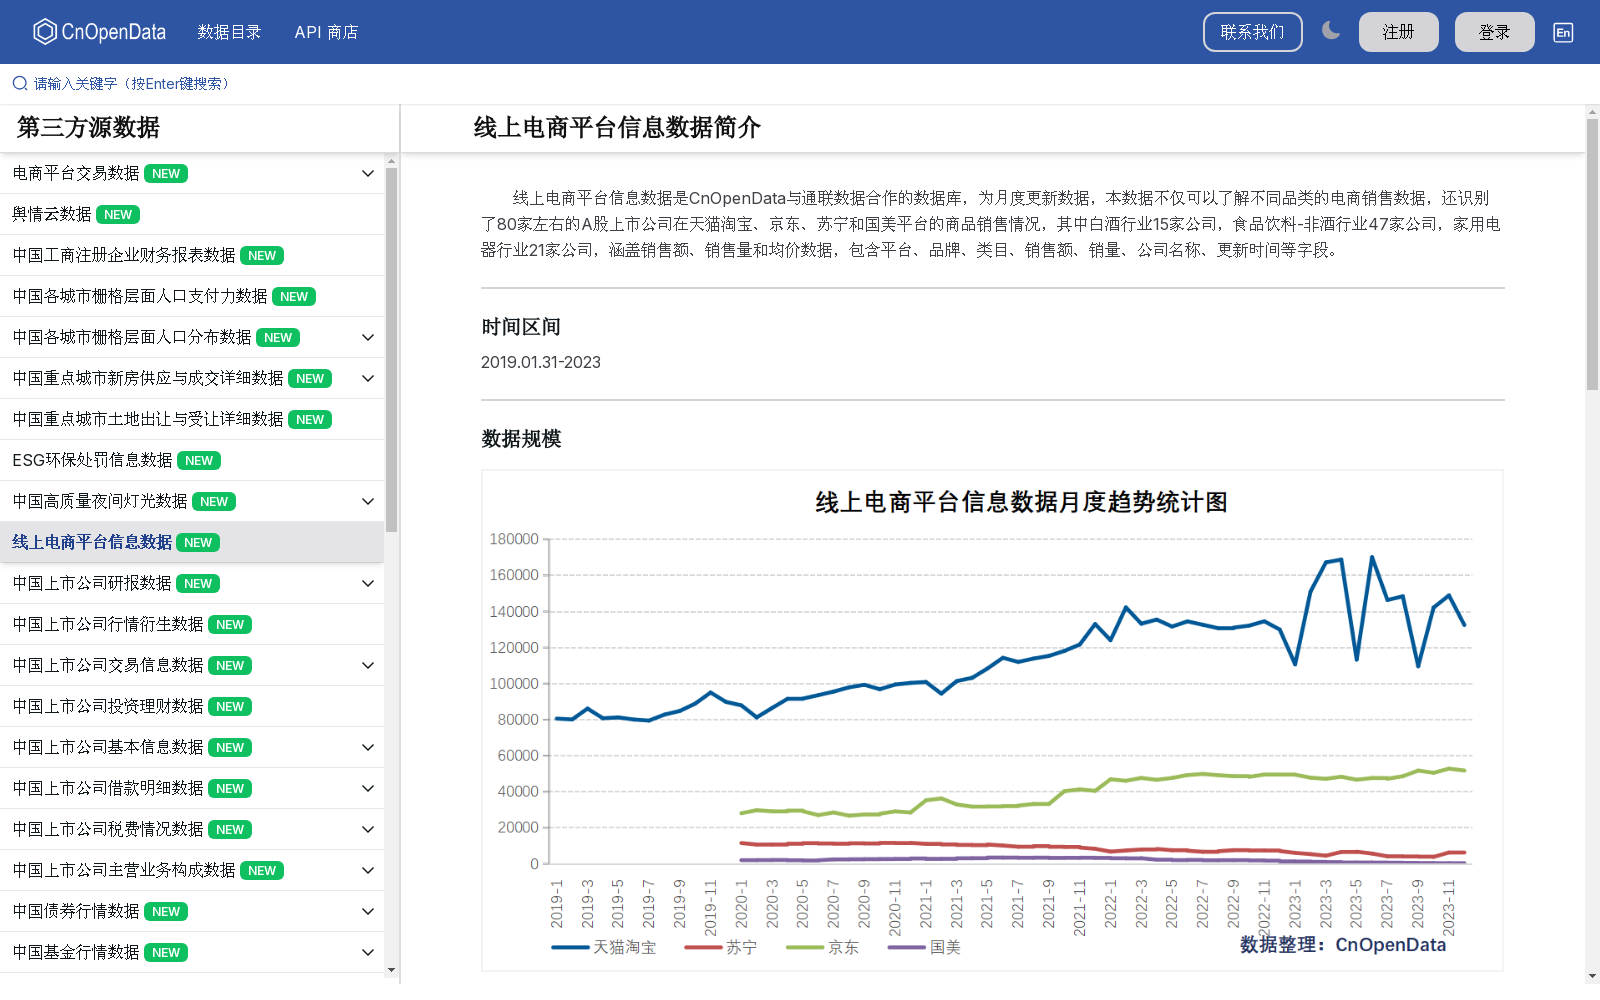
Task: Click sidebar scroll down arrow
Action: [391, 969]
